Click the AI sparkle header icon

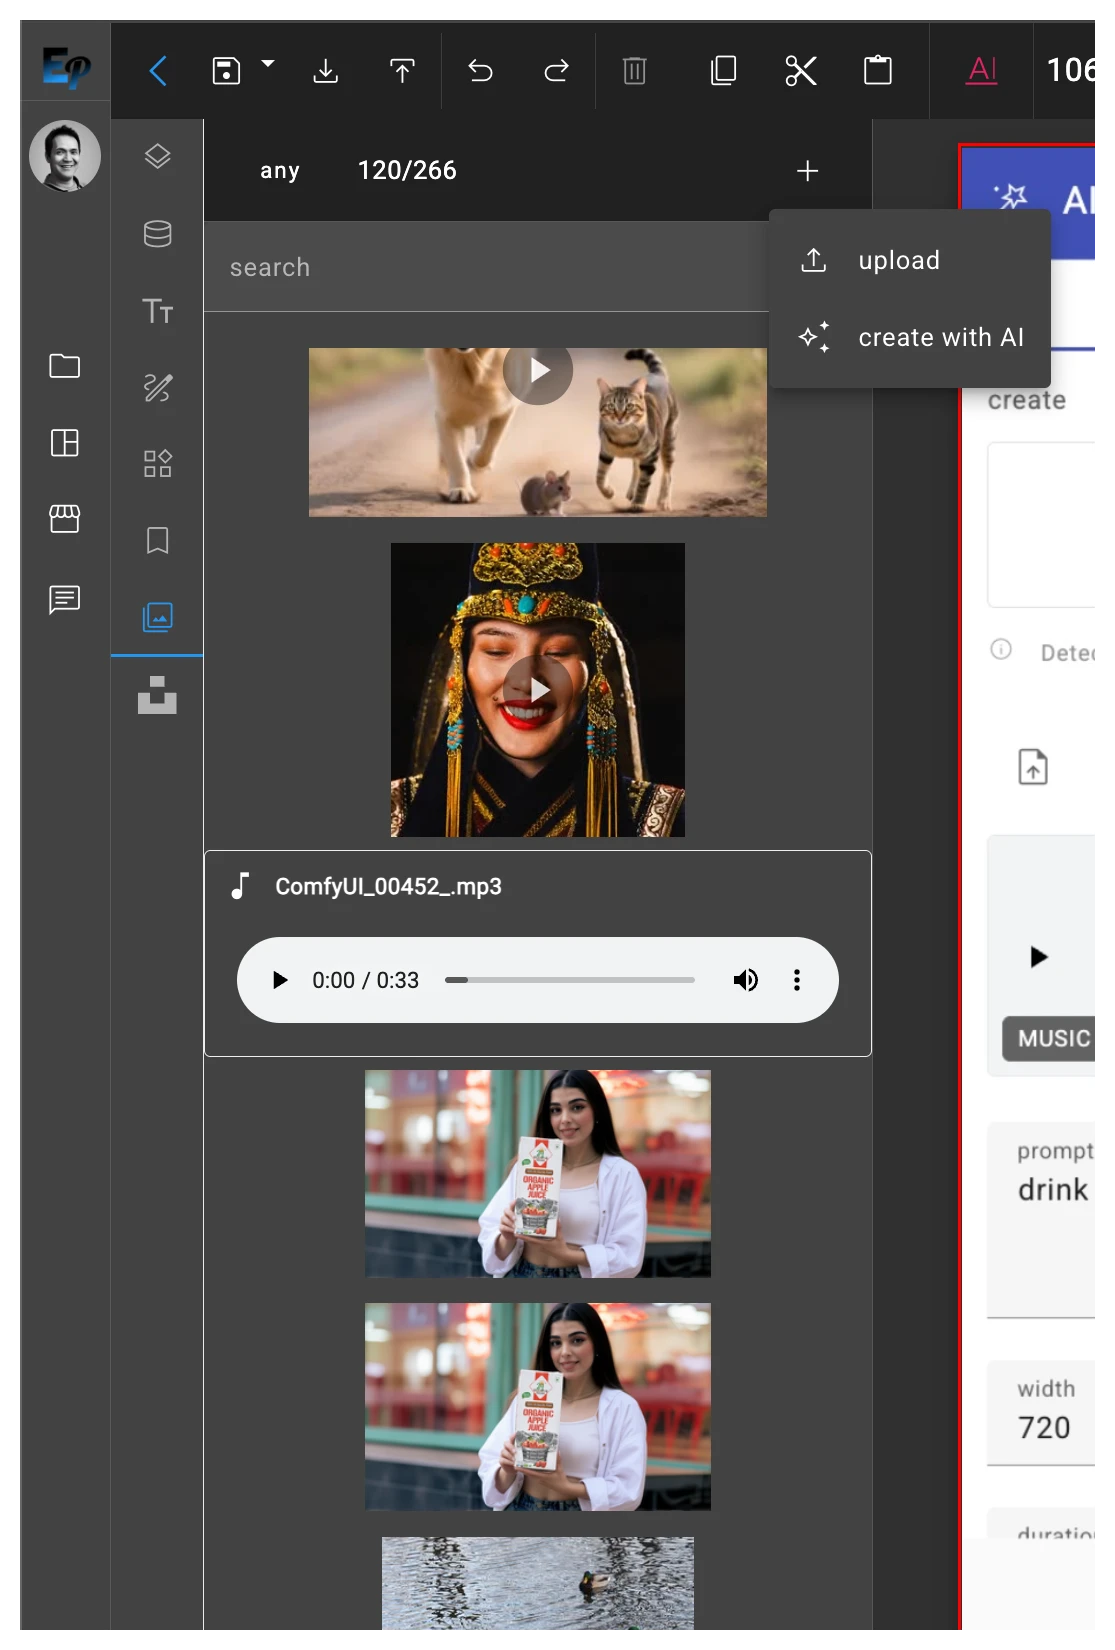click(x=1011, y=197)
